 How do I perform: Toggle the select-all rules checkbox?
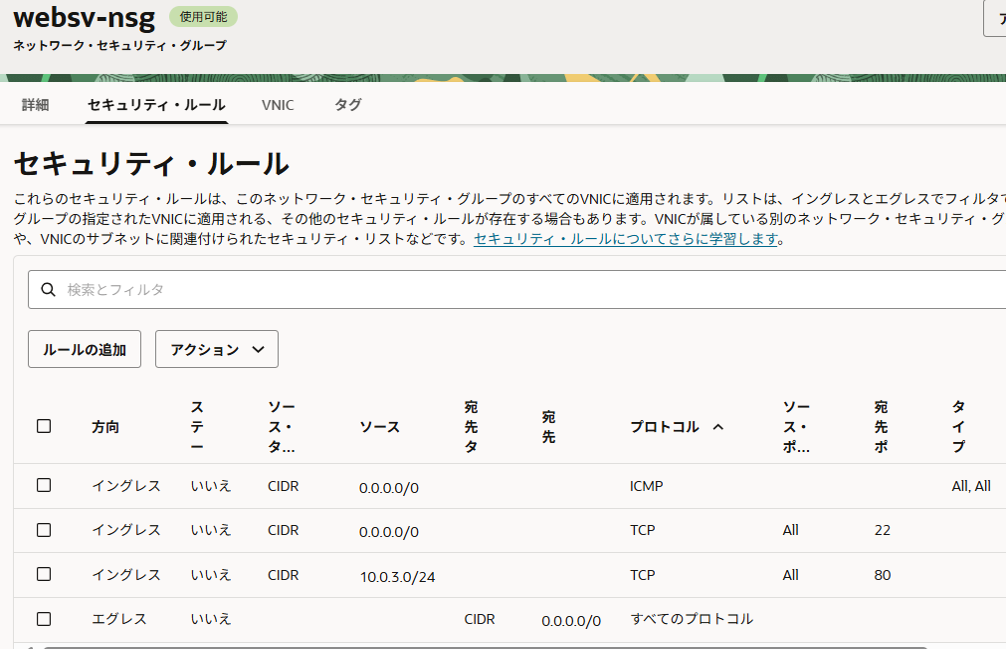(44, 426)
